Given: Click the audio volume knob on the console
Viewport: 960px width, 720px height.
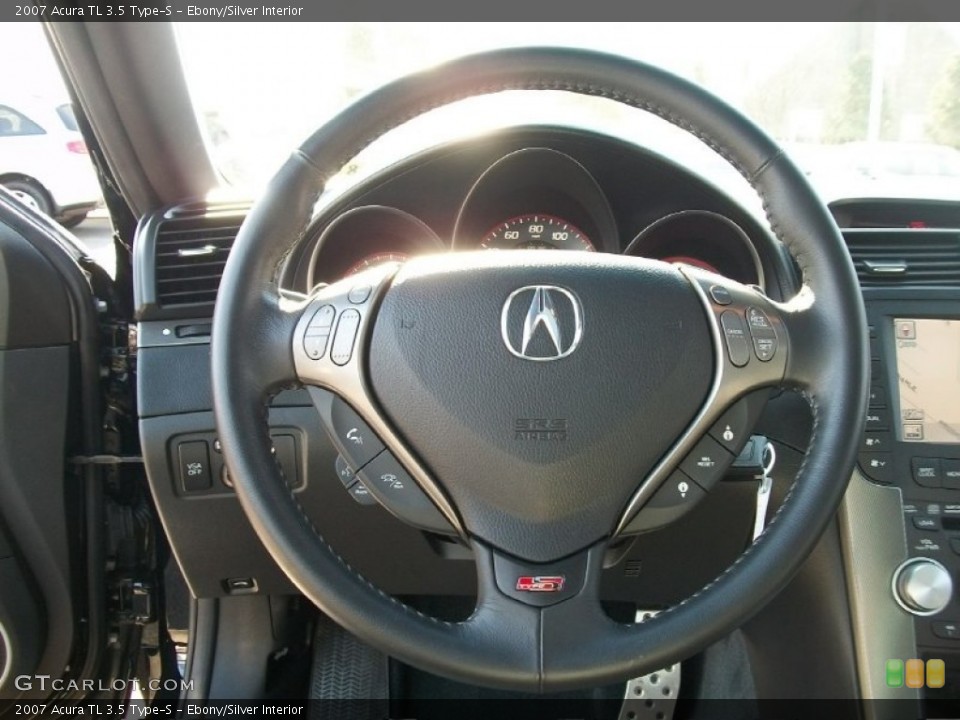Looking at the screenshot, I should pos(923,585).
